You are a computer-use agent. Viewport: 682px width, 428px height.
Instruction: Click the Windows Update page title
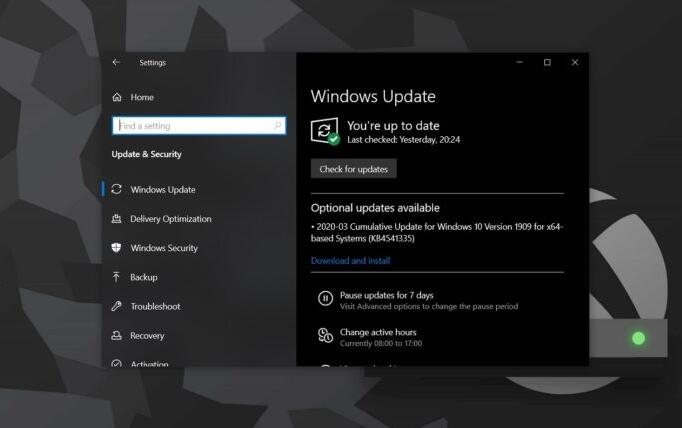373,96
